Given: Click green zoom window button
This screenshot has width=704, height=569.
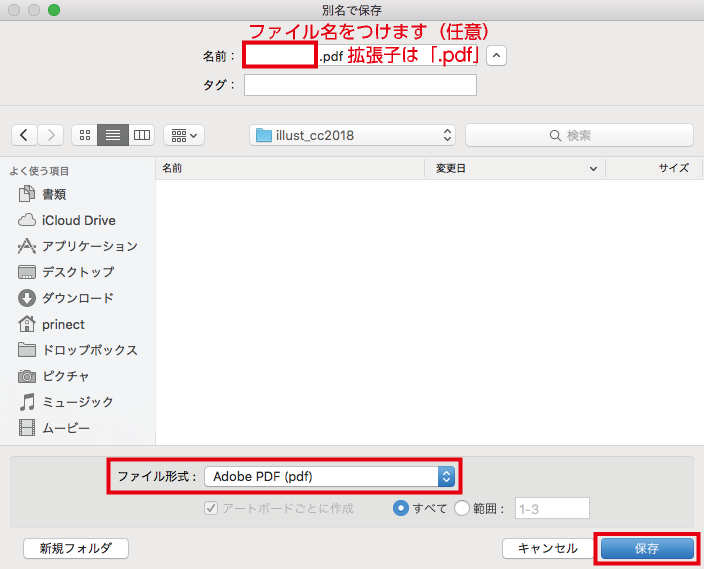Looking at the screenshot, I should tap(54, 10).
